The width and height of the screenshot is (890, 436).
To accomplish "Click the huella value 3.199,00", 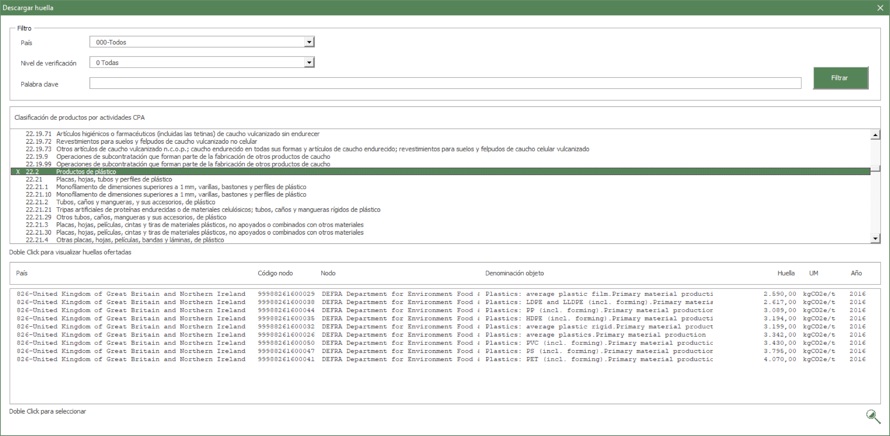I will (780, 327).
